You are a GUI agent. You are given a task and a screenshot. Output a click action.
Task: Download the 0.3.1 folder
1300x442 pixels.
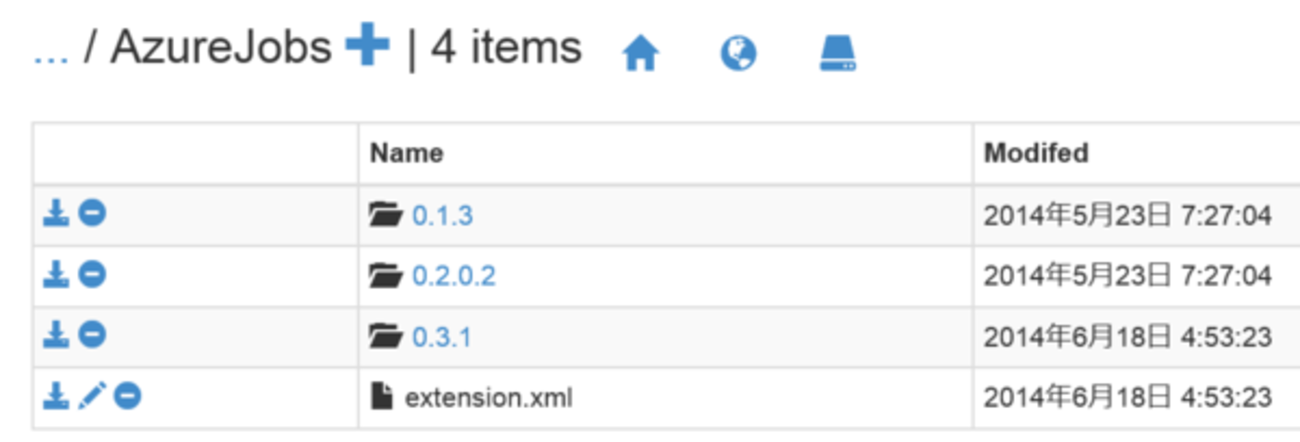(56, 336)
